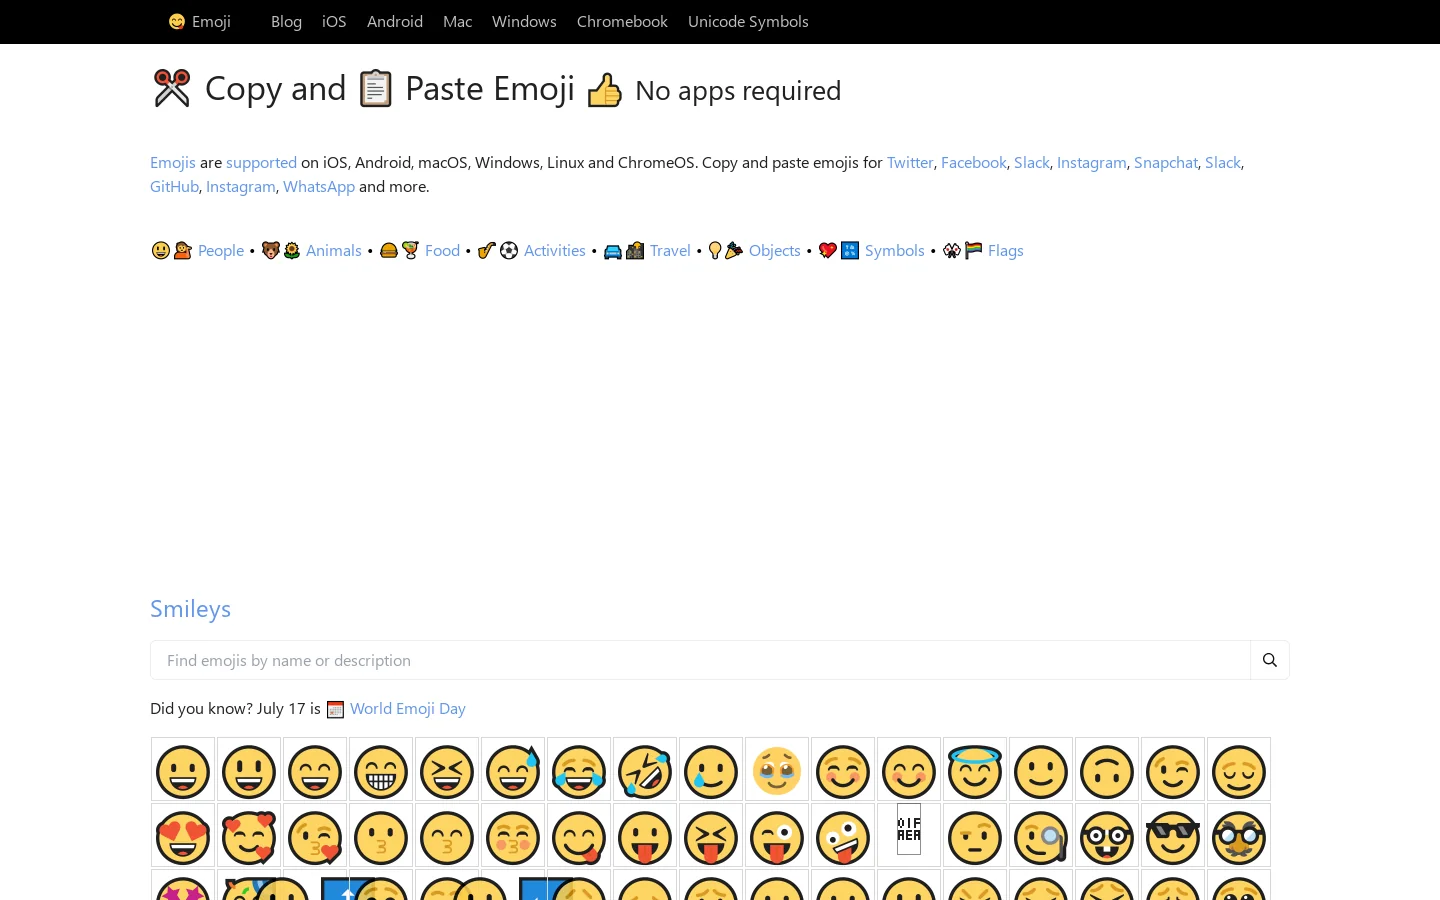Open Unicode Symbols in the nav bar
1440x900 pixels.
click(748, 21)
